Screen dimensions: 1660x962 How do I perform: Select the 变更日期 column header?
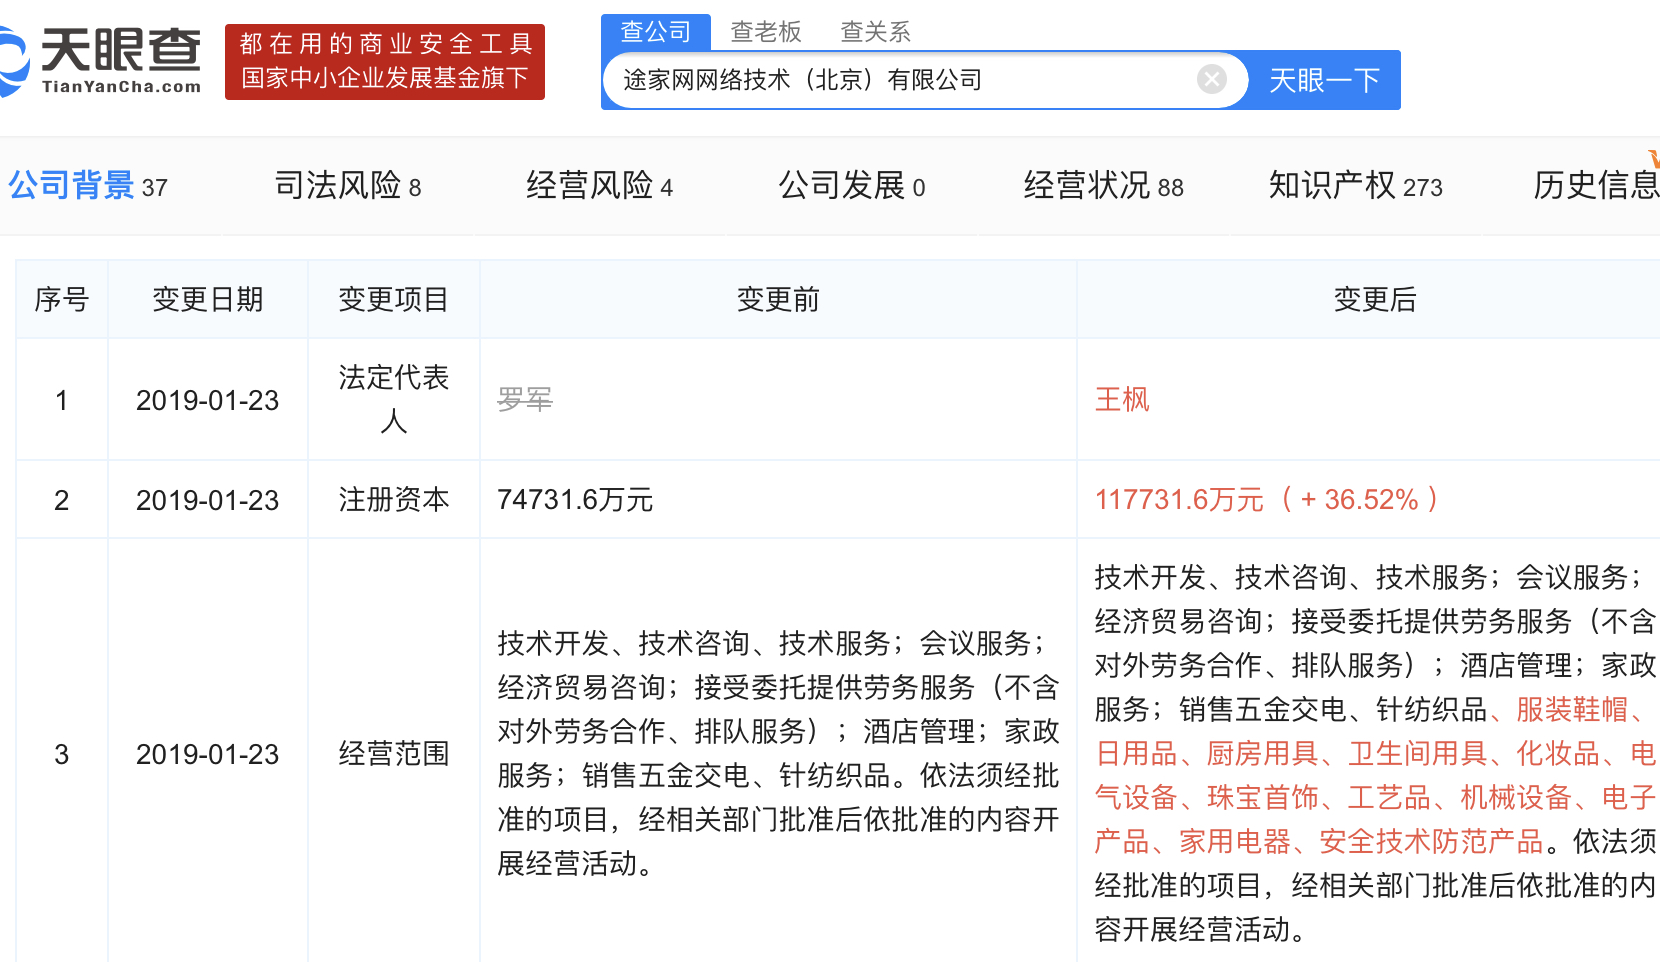click(x=208, y=299)
